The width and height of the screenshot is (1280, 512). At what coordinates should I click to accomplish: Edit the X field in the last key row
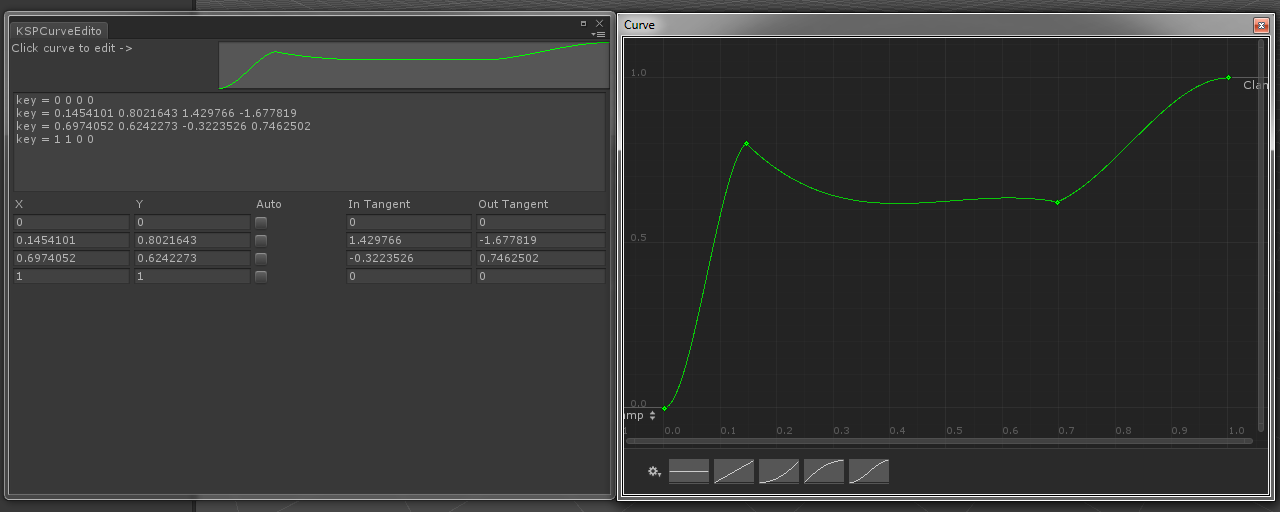coord(71,276)
